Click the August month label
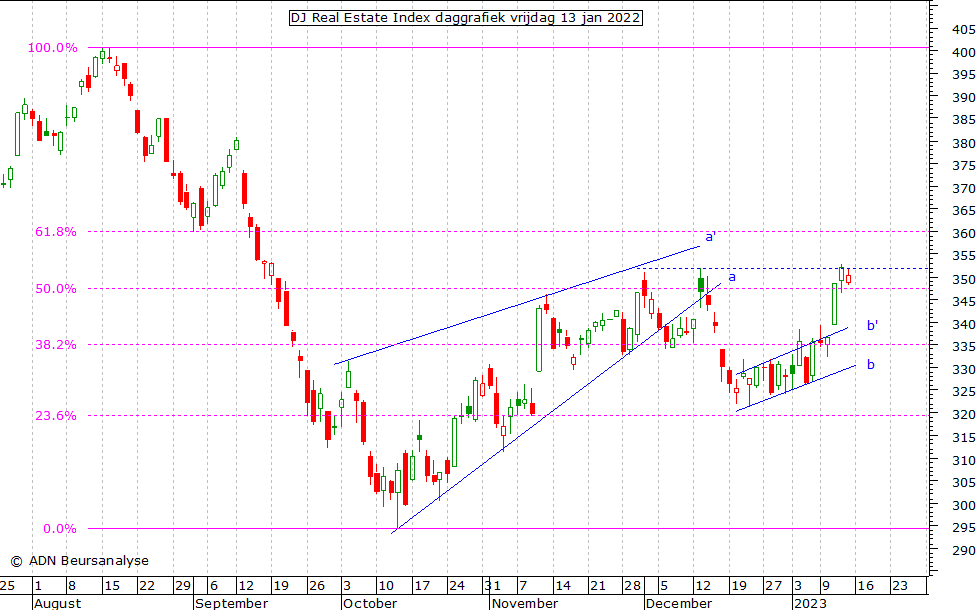 (x=58, y=603)
